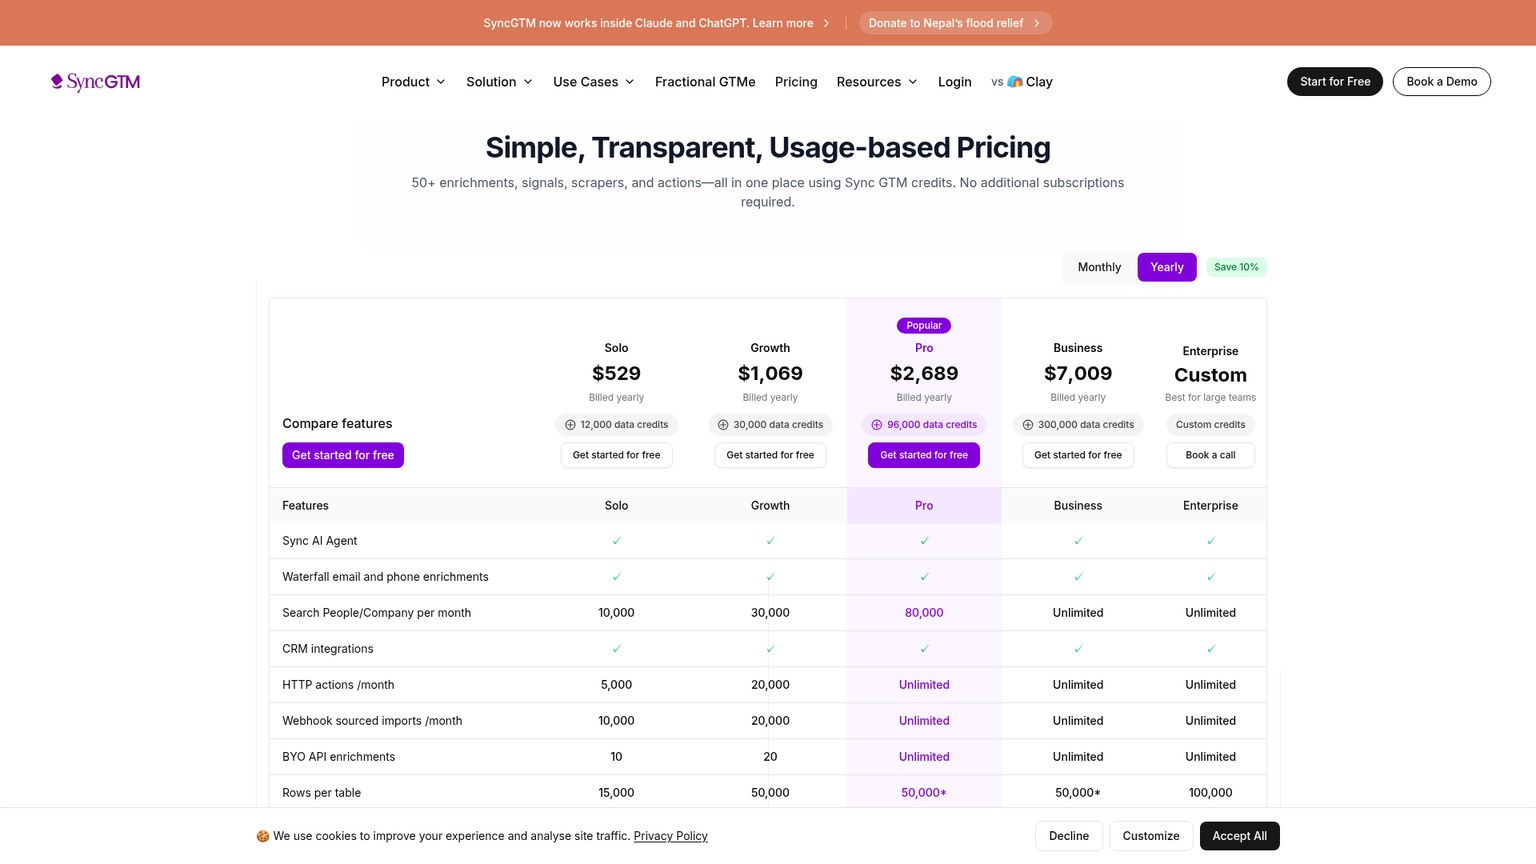The width and height of the screenshot is (1536, 864).
Task: Click Enterprise 100,000 rows per table value
Action: [1210, 793]
